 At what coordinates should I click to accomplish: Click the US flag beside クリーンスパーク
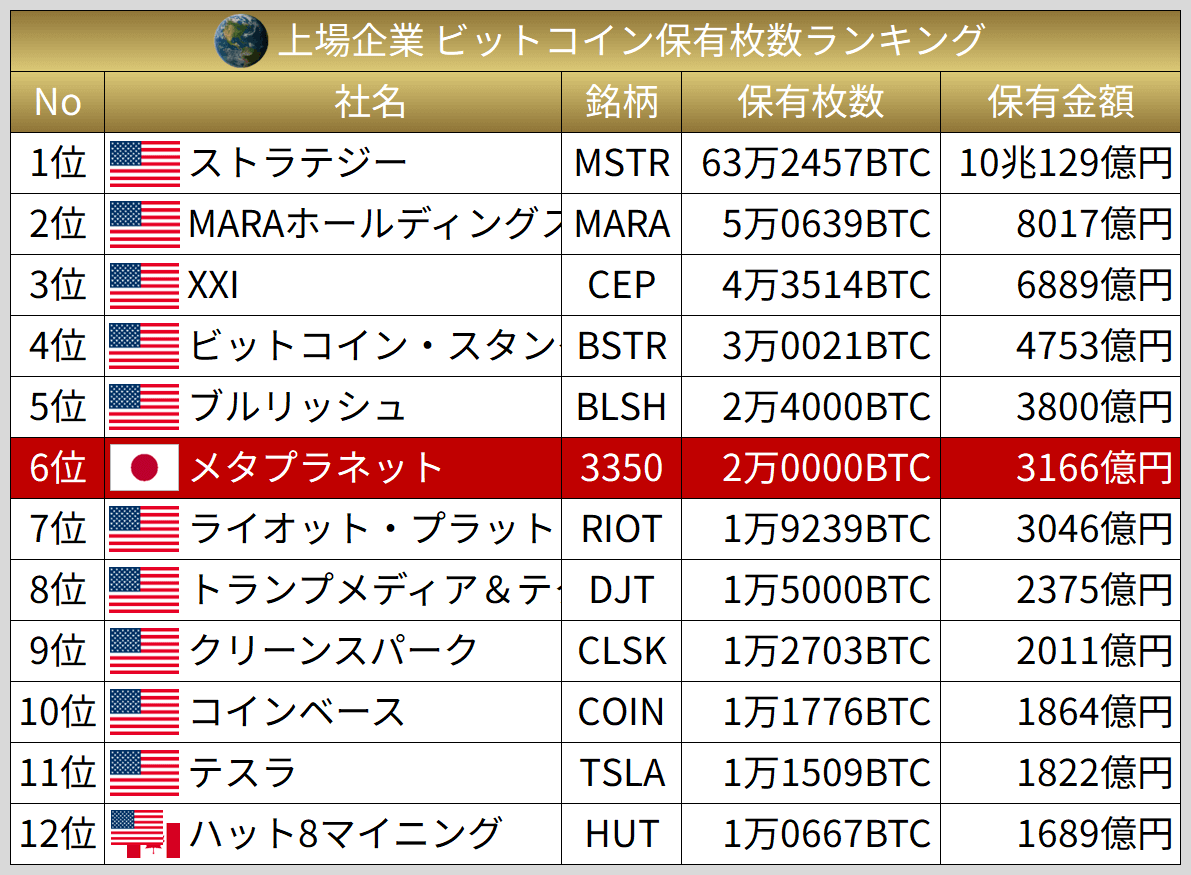tap(145, 651)
